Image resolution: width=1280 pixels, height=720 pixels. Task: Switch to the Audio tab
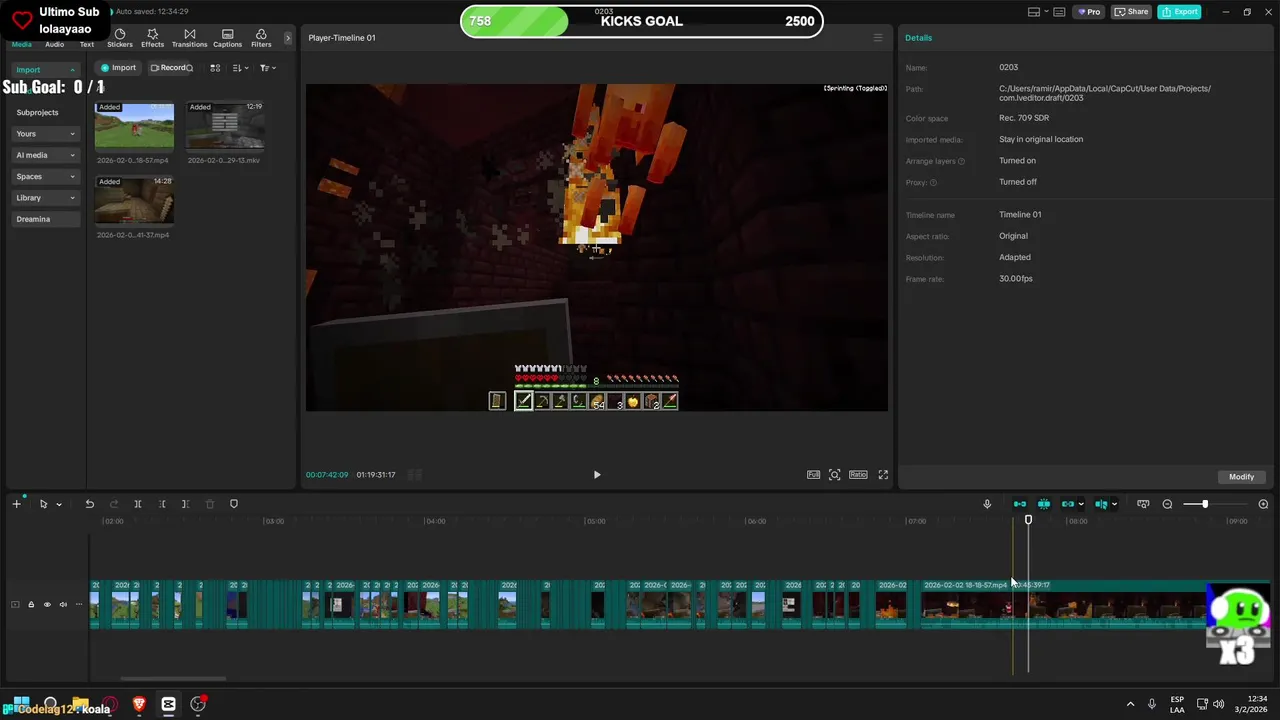[55, 44]
